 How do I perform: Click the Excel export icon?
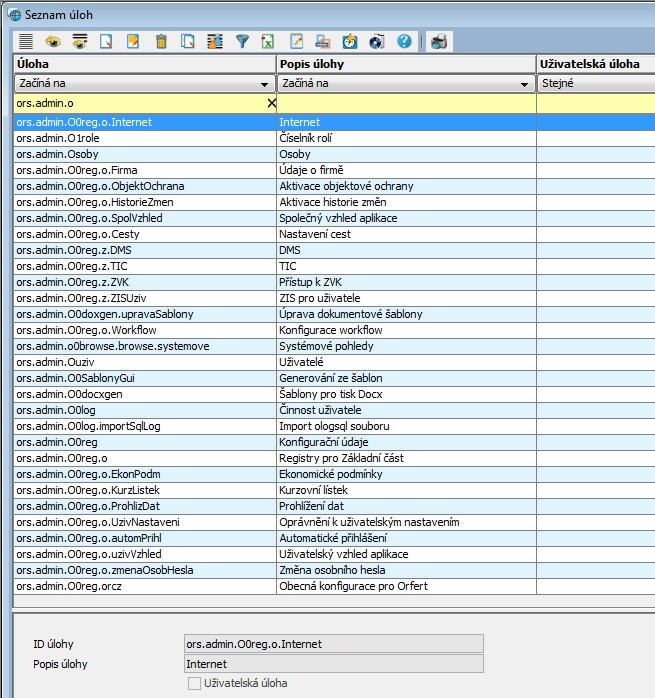click(x=269, y=42)
